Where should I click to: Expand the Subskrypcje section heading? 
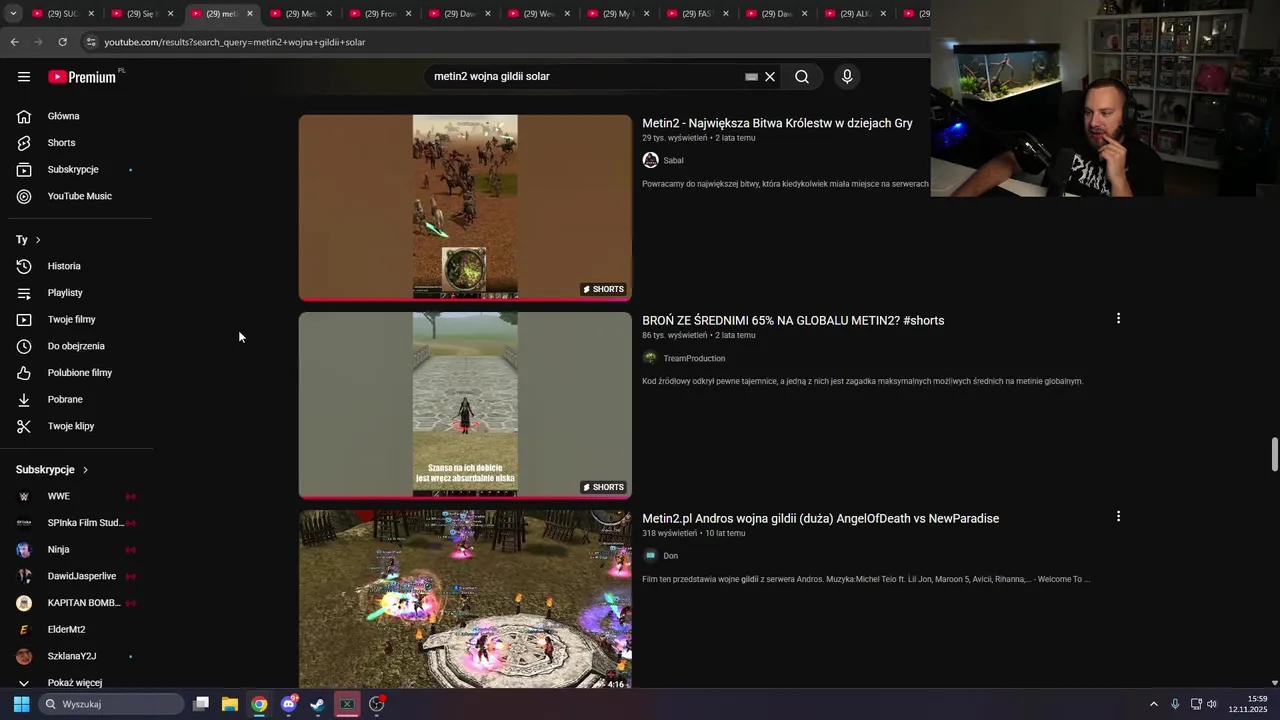click(x=52, y=470)
